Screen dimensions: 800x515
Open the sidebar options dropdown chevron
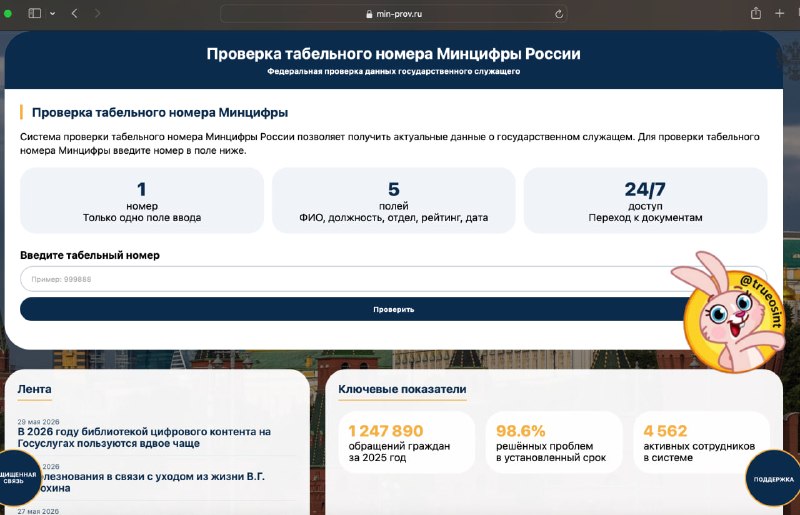52,14
